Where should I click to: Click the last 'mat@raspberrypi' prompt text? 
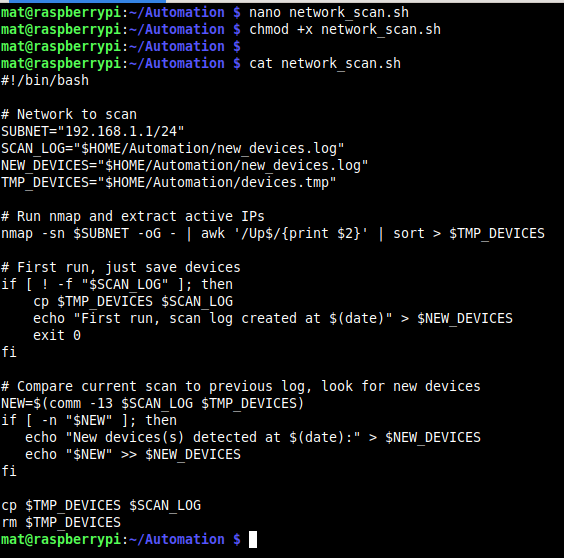[x=61, y=539]
